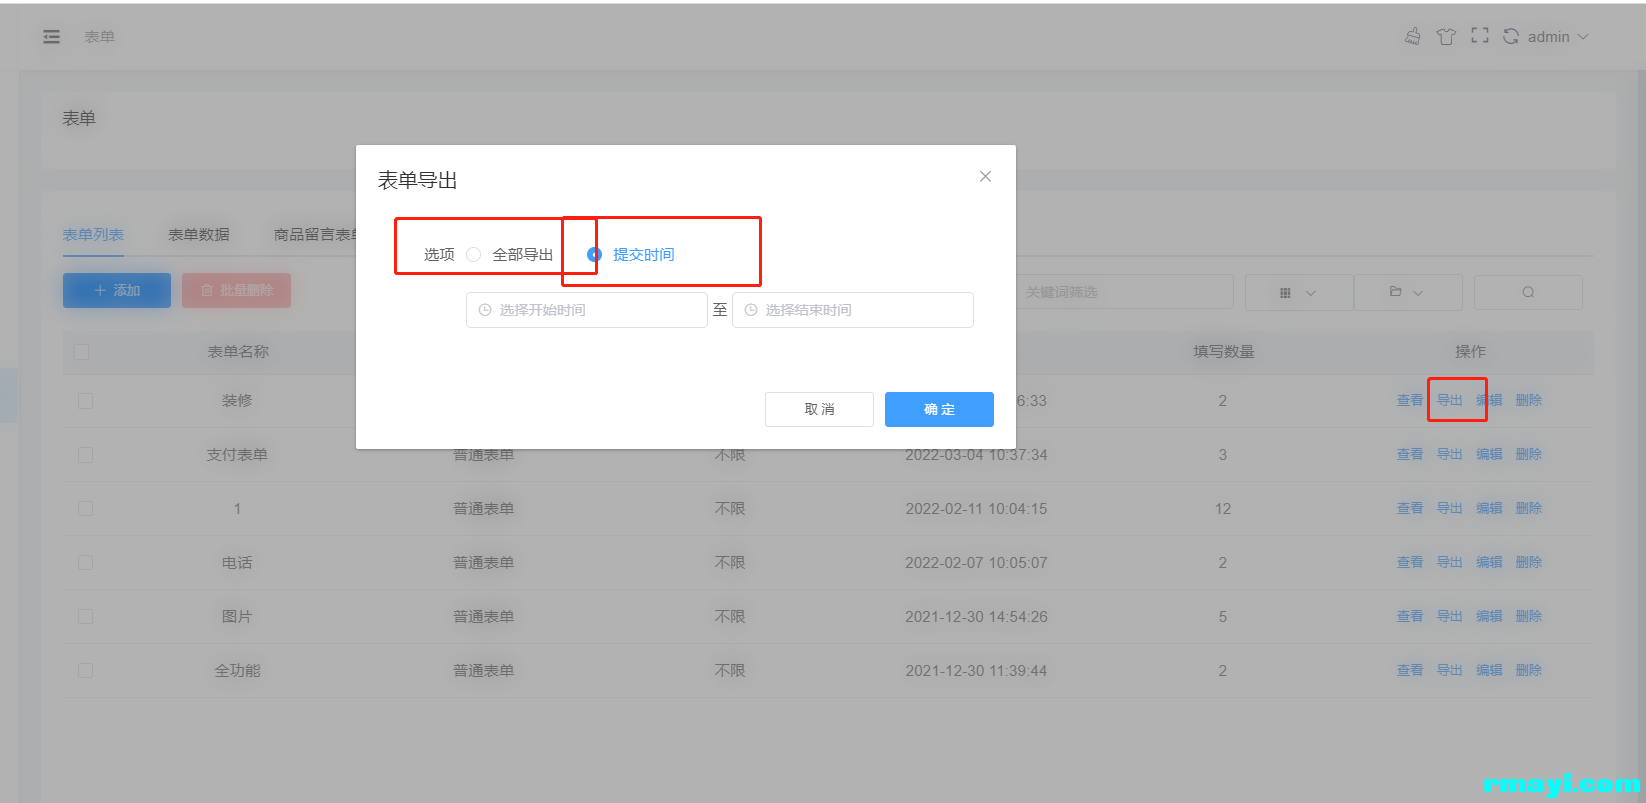Select the 提交时间 radio option
The height and width of the screenshot is (803, 1646).
(x=631, y=254)
